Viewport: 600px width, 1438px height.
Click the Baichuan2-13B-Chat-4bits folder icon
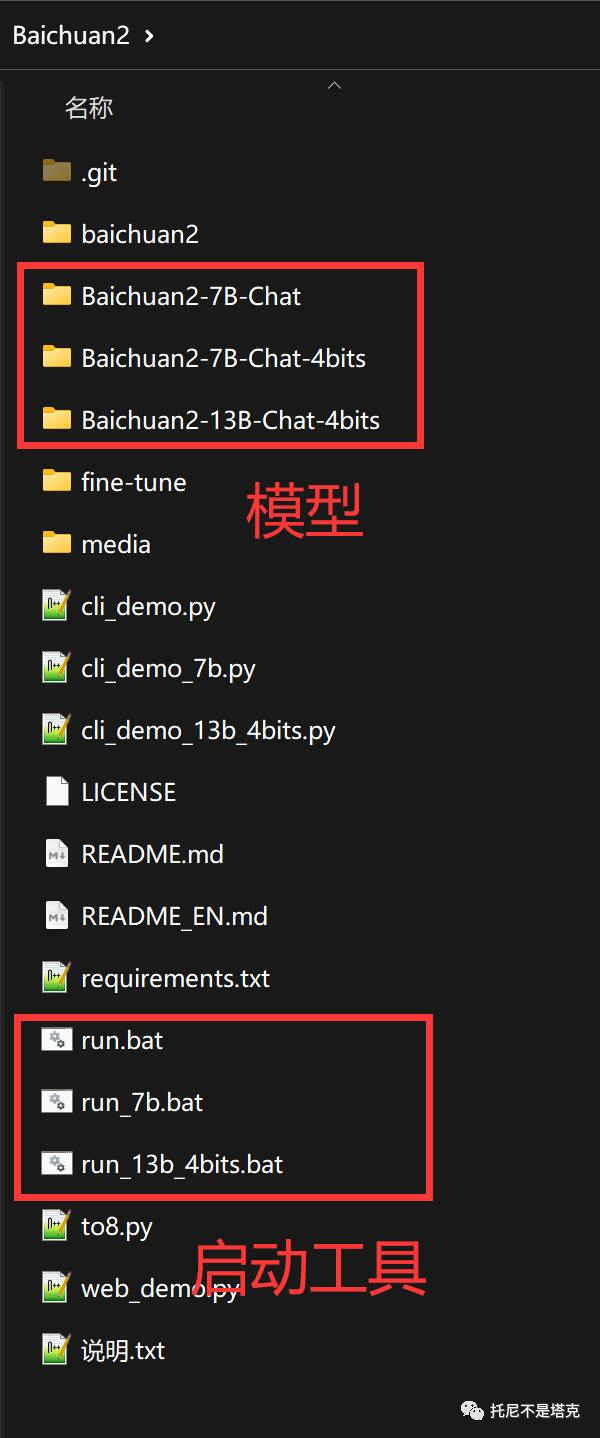coord(57,419)
